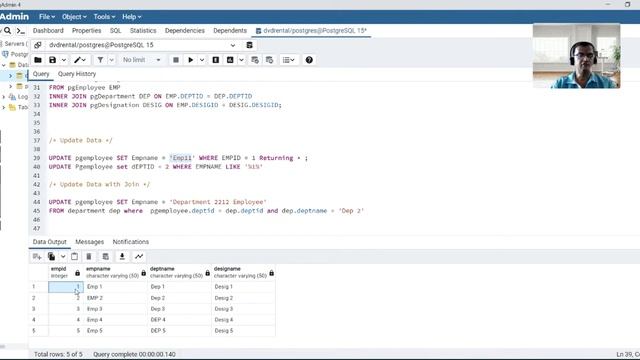Save the query file with the floppy icon
The height and width of the screenshot is (360, 640).
coord(52,60)
